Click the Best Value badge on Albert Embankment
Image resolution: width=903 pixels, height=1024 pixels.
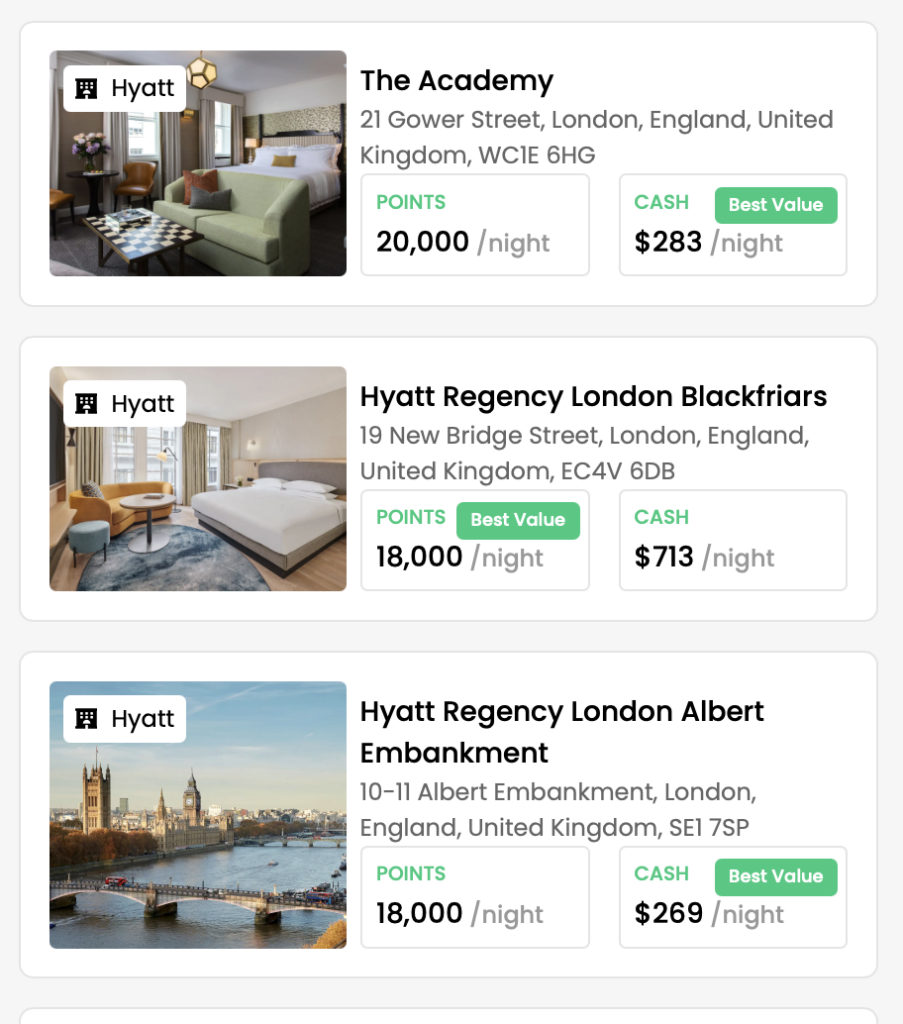(775, 876)
